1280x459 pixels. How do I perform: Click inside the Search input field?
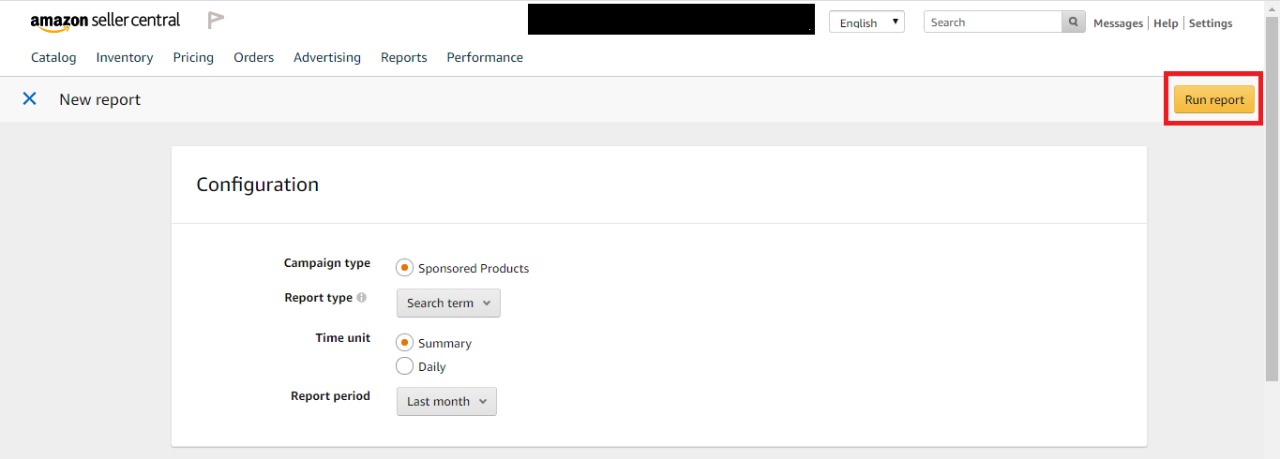[993, 22]
